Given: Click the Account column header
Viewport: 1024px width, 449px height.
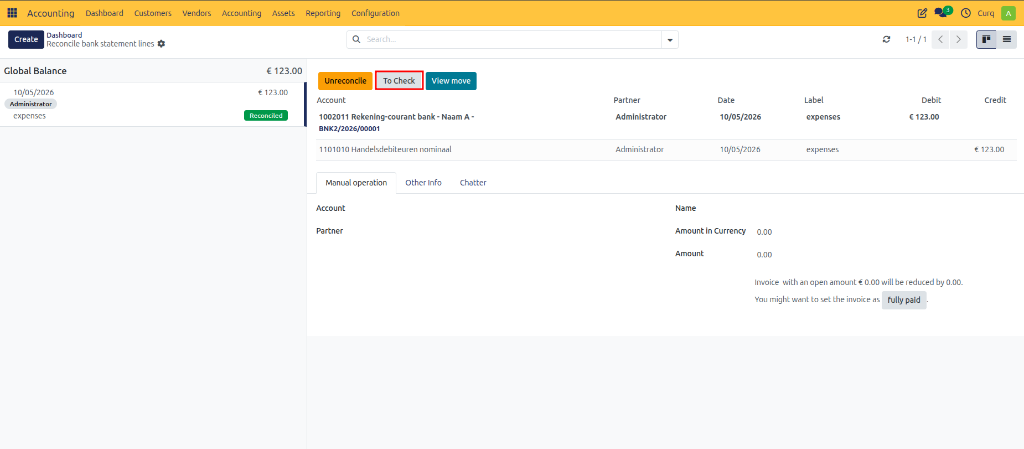Looking at the screenshot, I should 330,101.
